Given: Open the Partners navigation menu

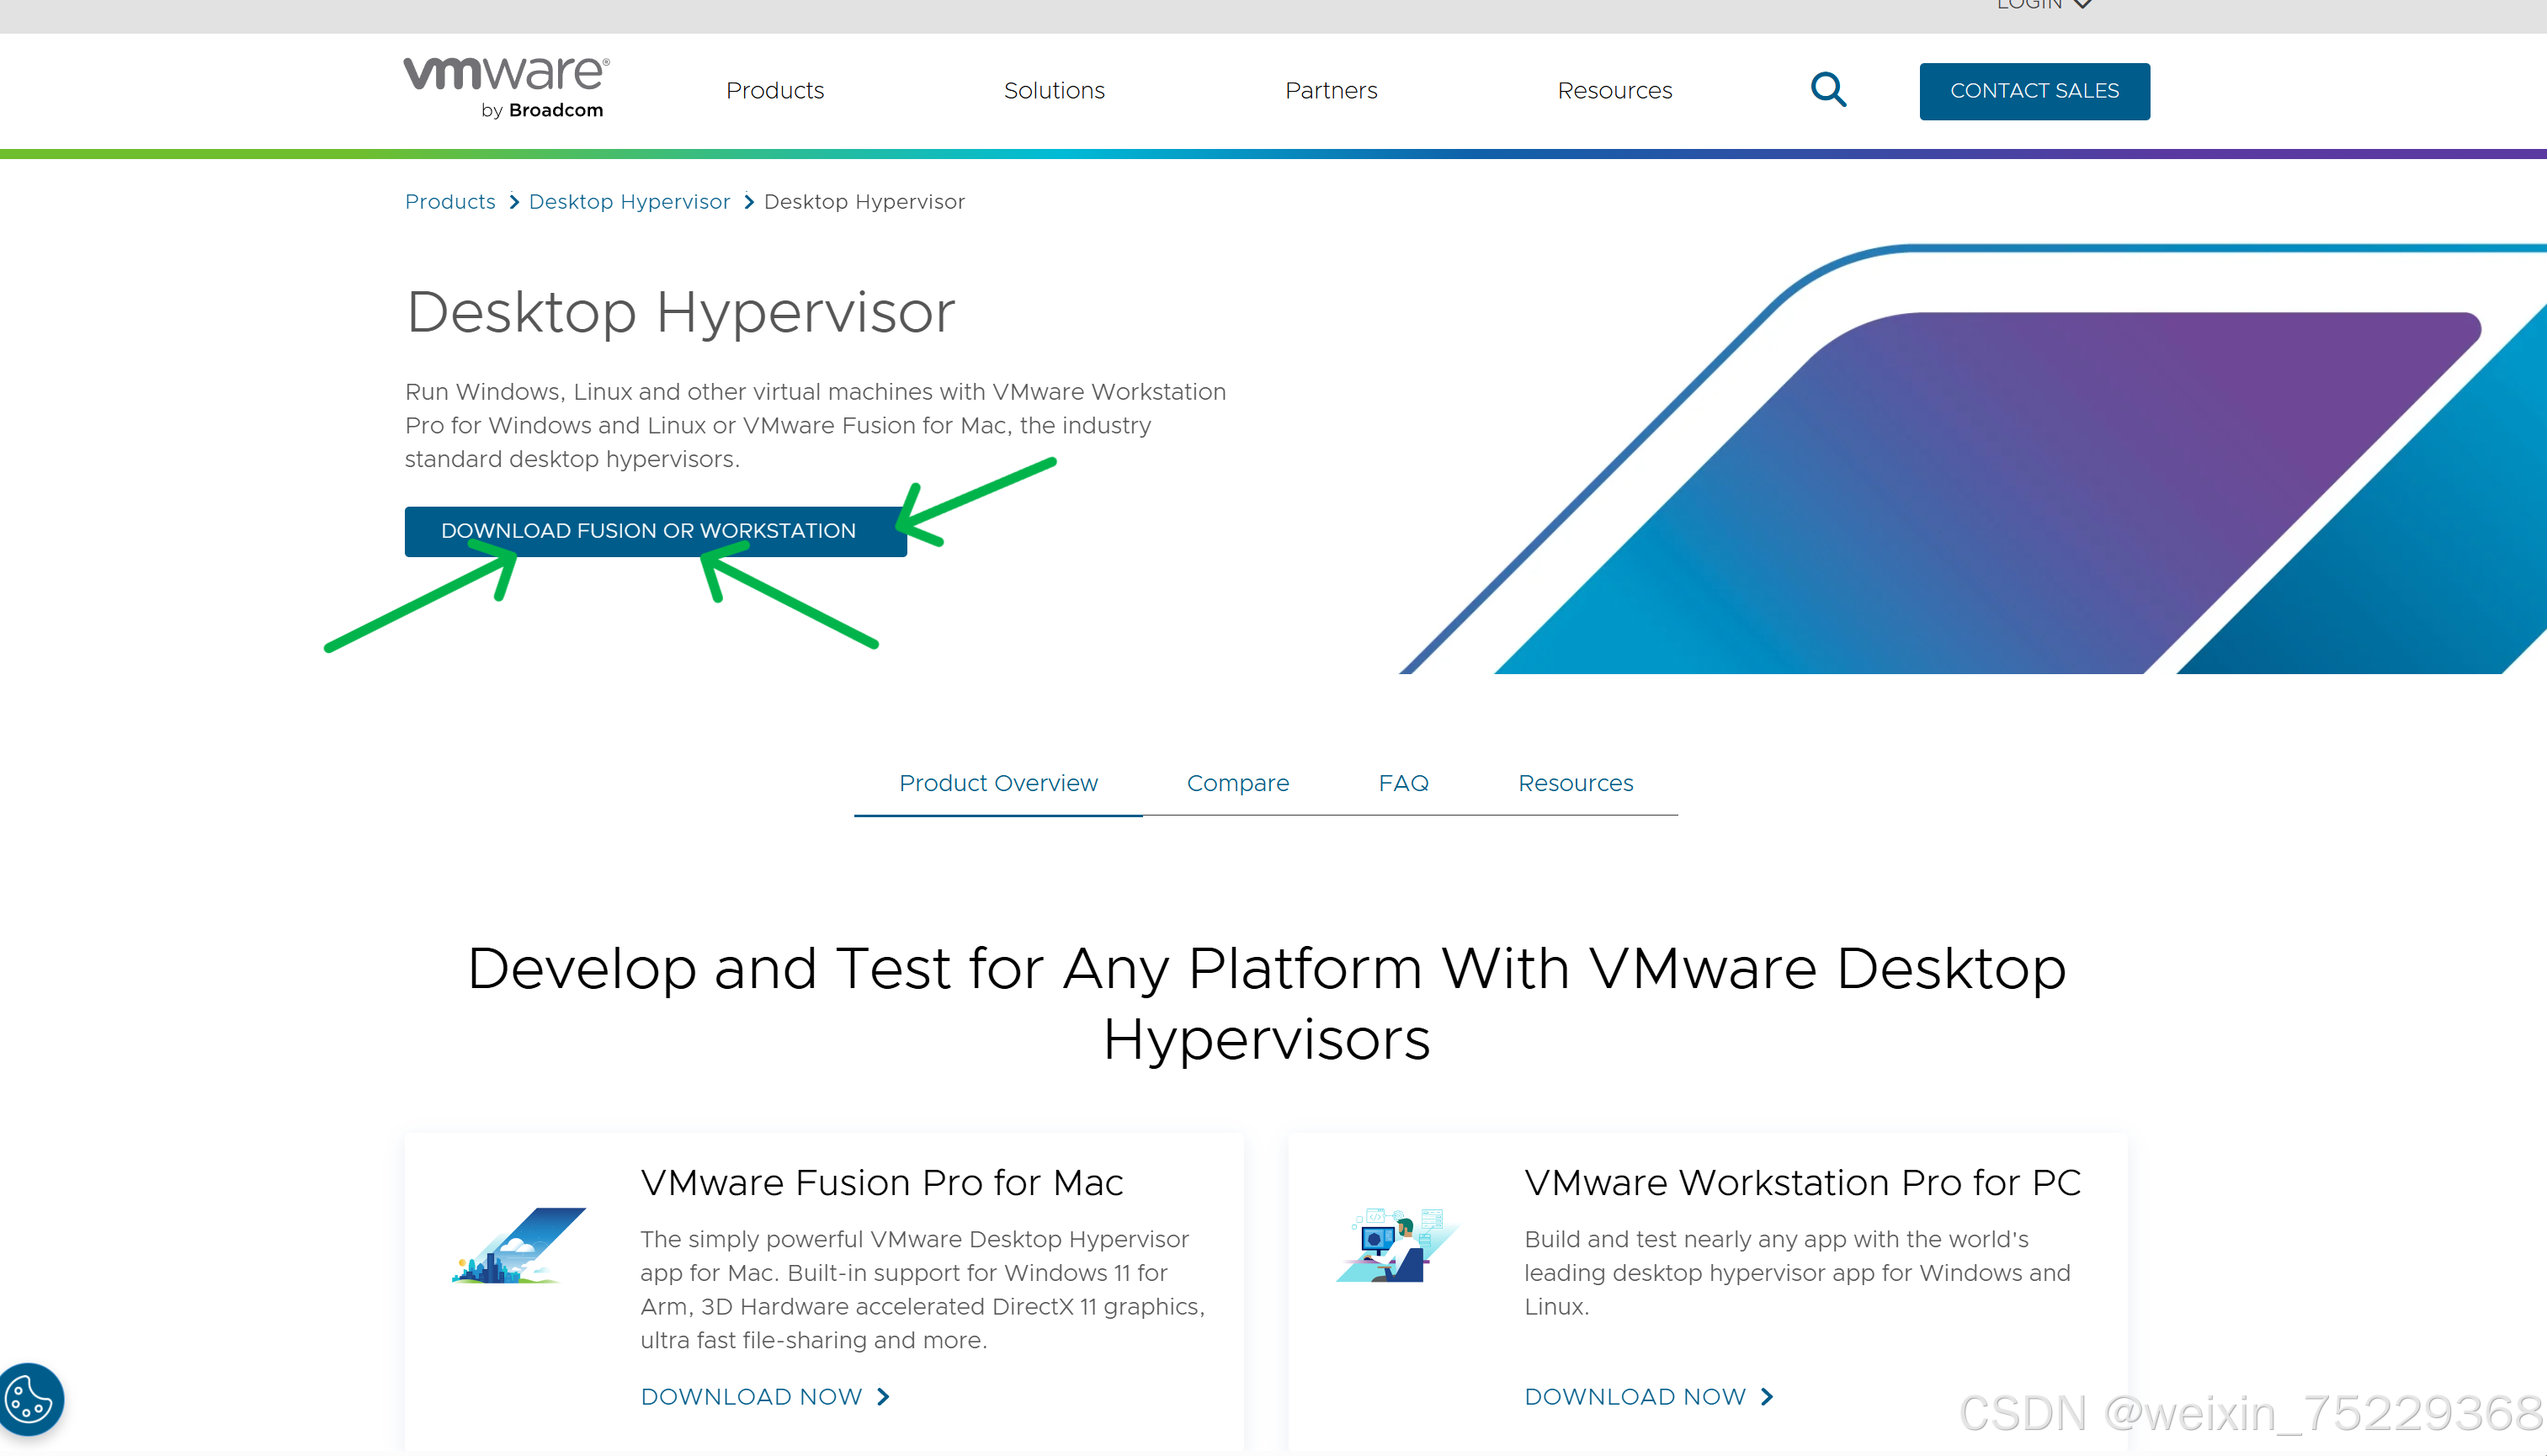Looking at the screenshot, I should pyautogui.click(x=1331, y=91).
